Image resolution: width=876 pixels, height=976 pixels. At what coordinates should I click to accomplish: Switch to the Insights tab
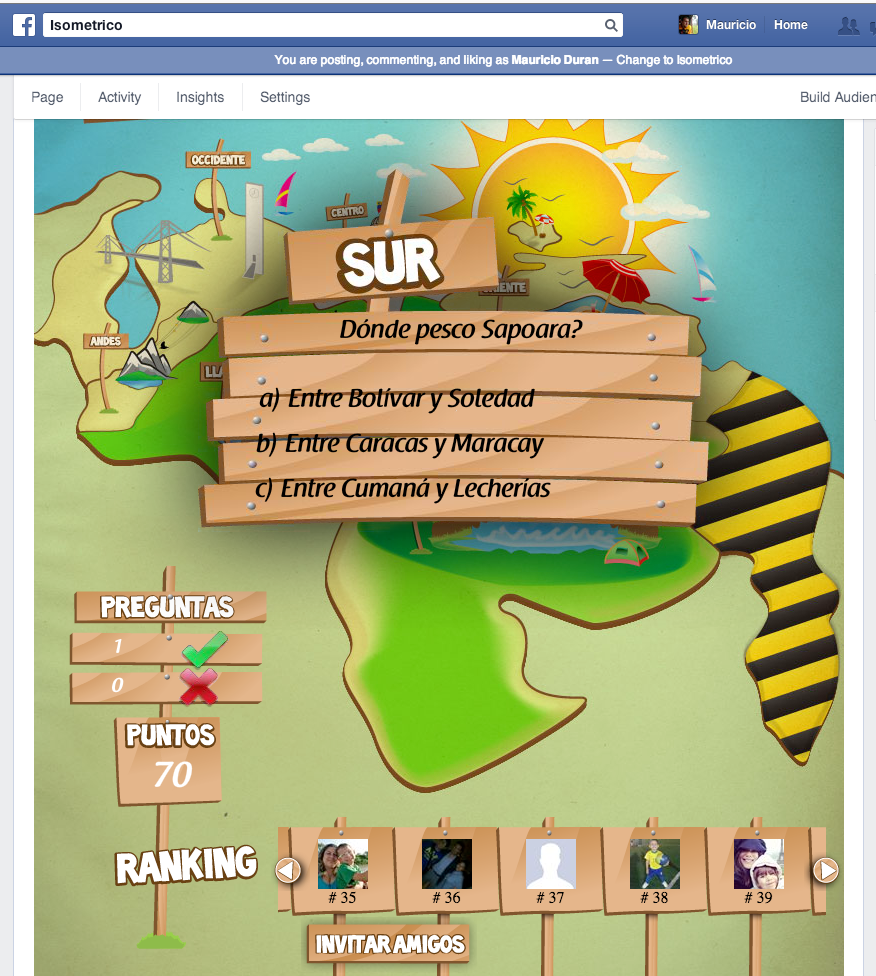click(x=200, y=97)
